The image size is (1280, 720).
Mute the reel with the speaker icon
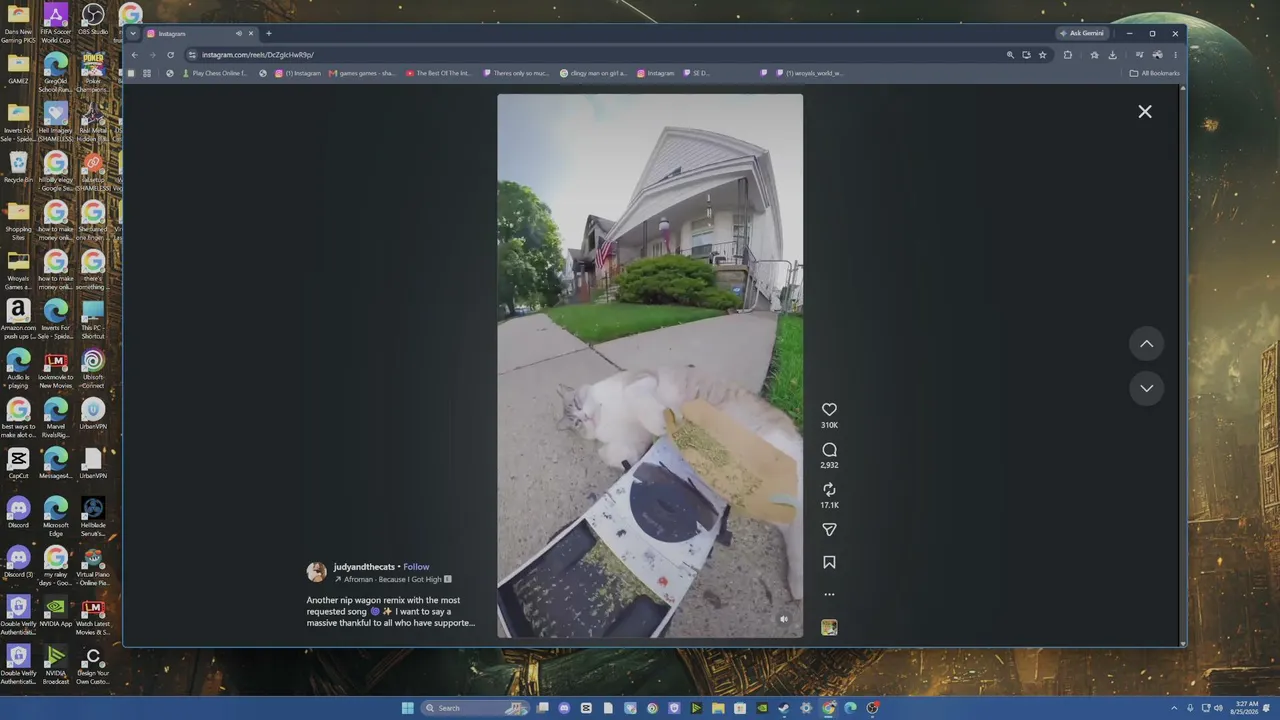784,619
